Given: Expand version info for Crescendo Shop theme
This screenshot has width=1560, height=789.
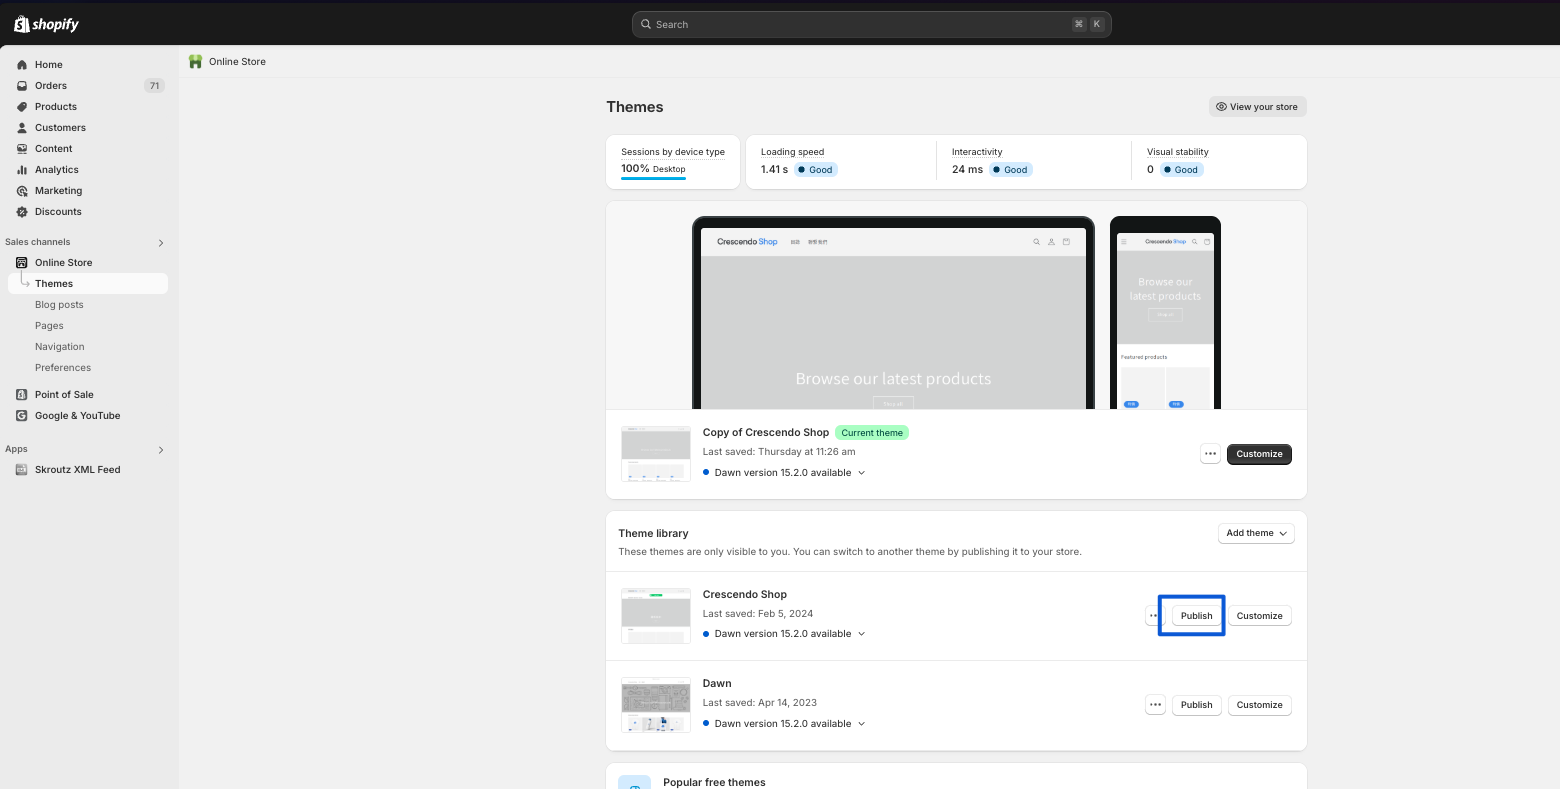Looking at the screenshot, I should pyautogui.click(x=862, y=634).
